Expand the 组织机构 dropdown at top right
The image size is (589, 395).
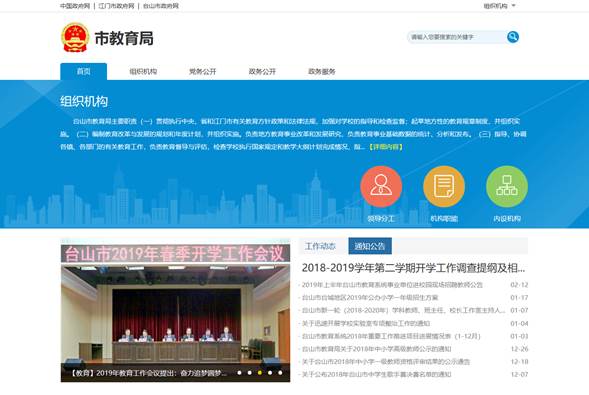(x=499, y=6)
